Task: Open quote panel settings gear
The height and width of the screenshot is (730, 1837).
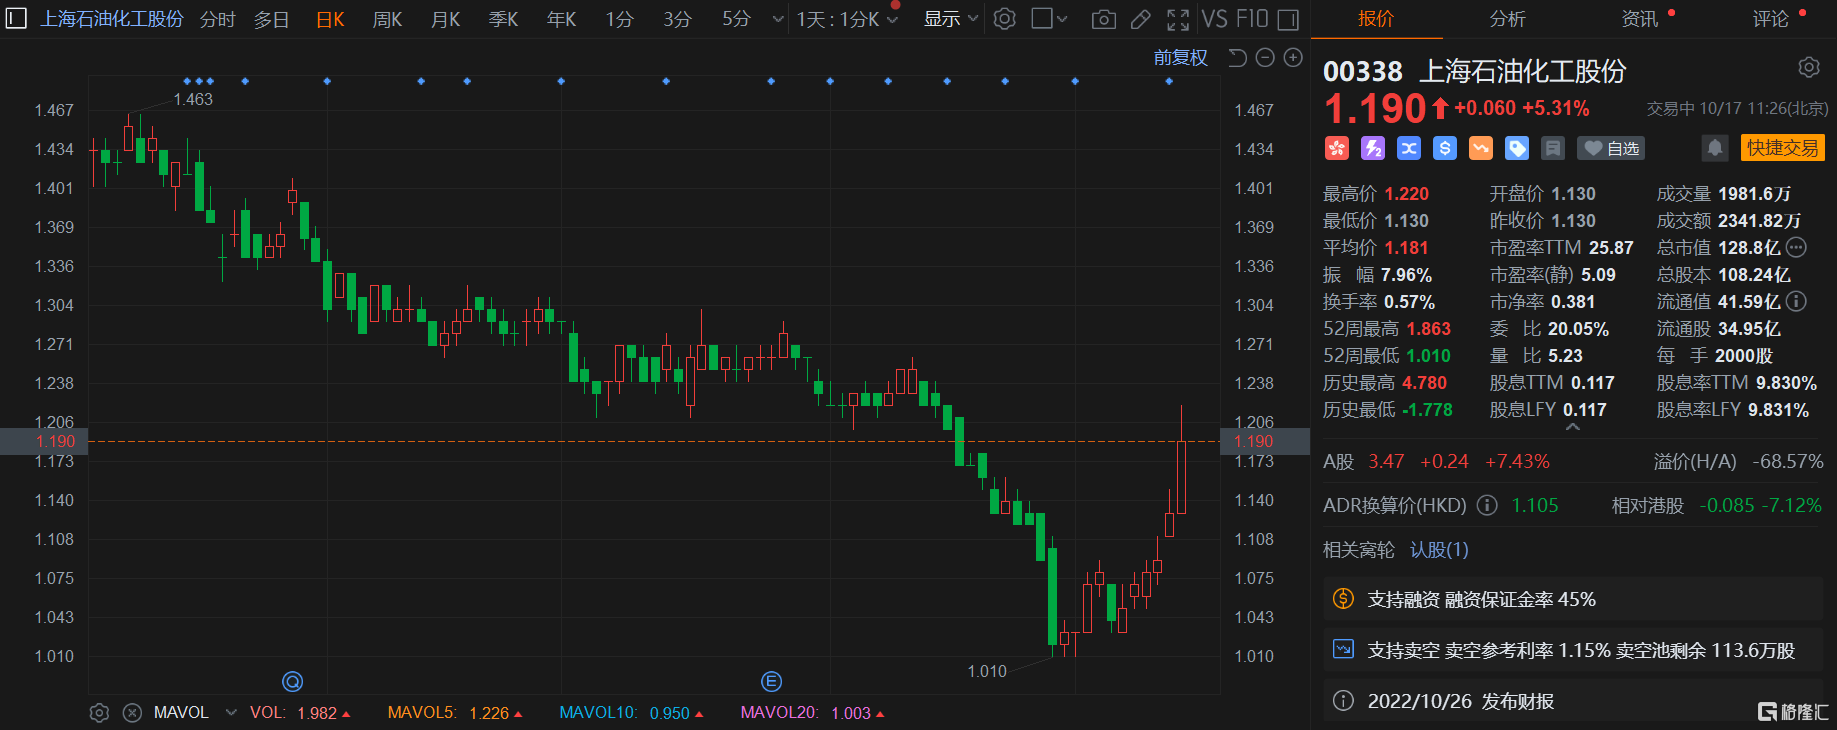Action: [1809, 67]
